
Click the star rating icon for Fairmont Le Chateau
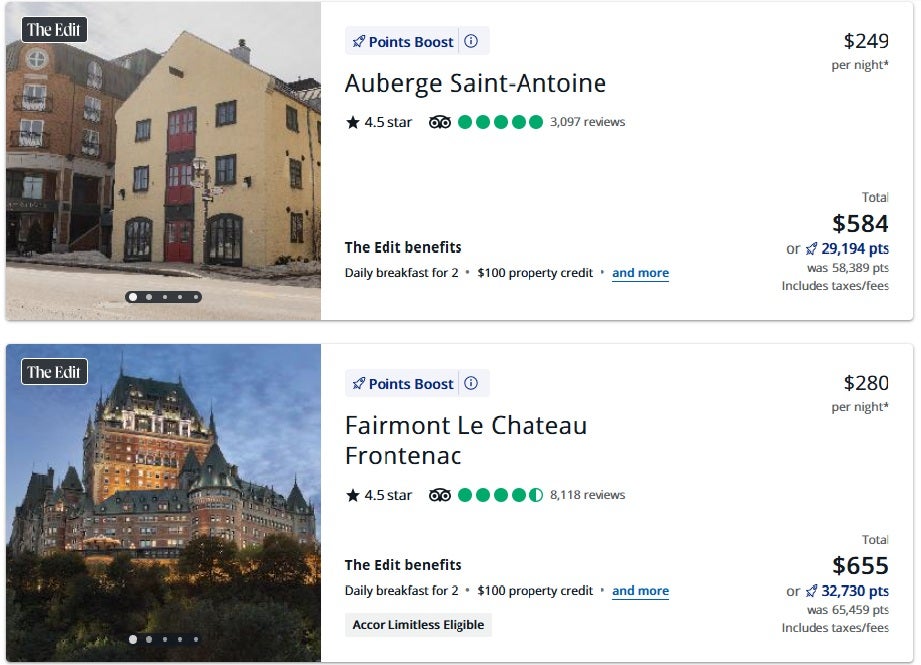352,495
